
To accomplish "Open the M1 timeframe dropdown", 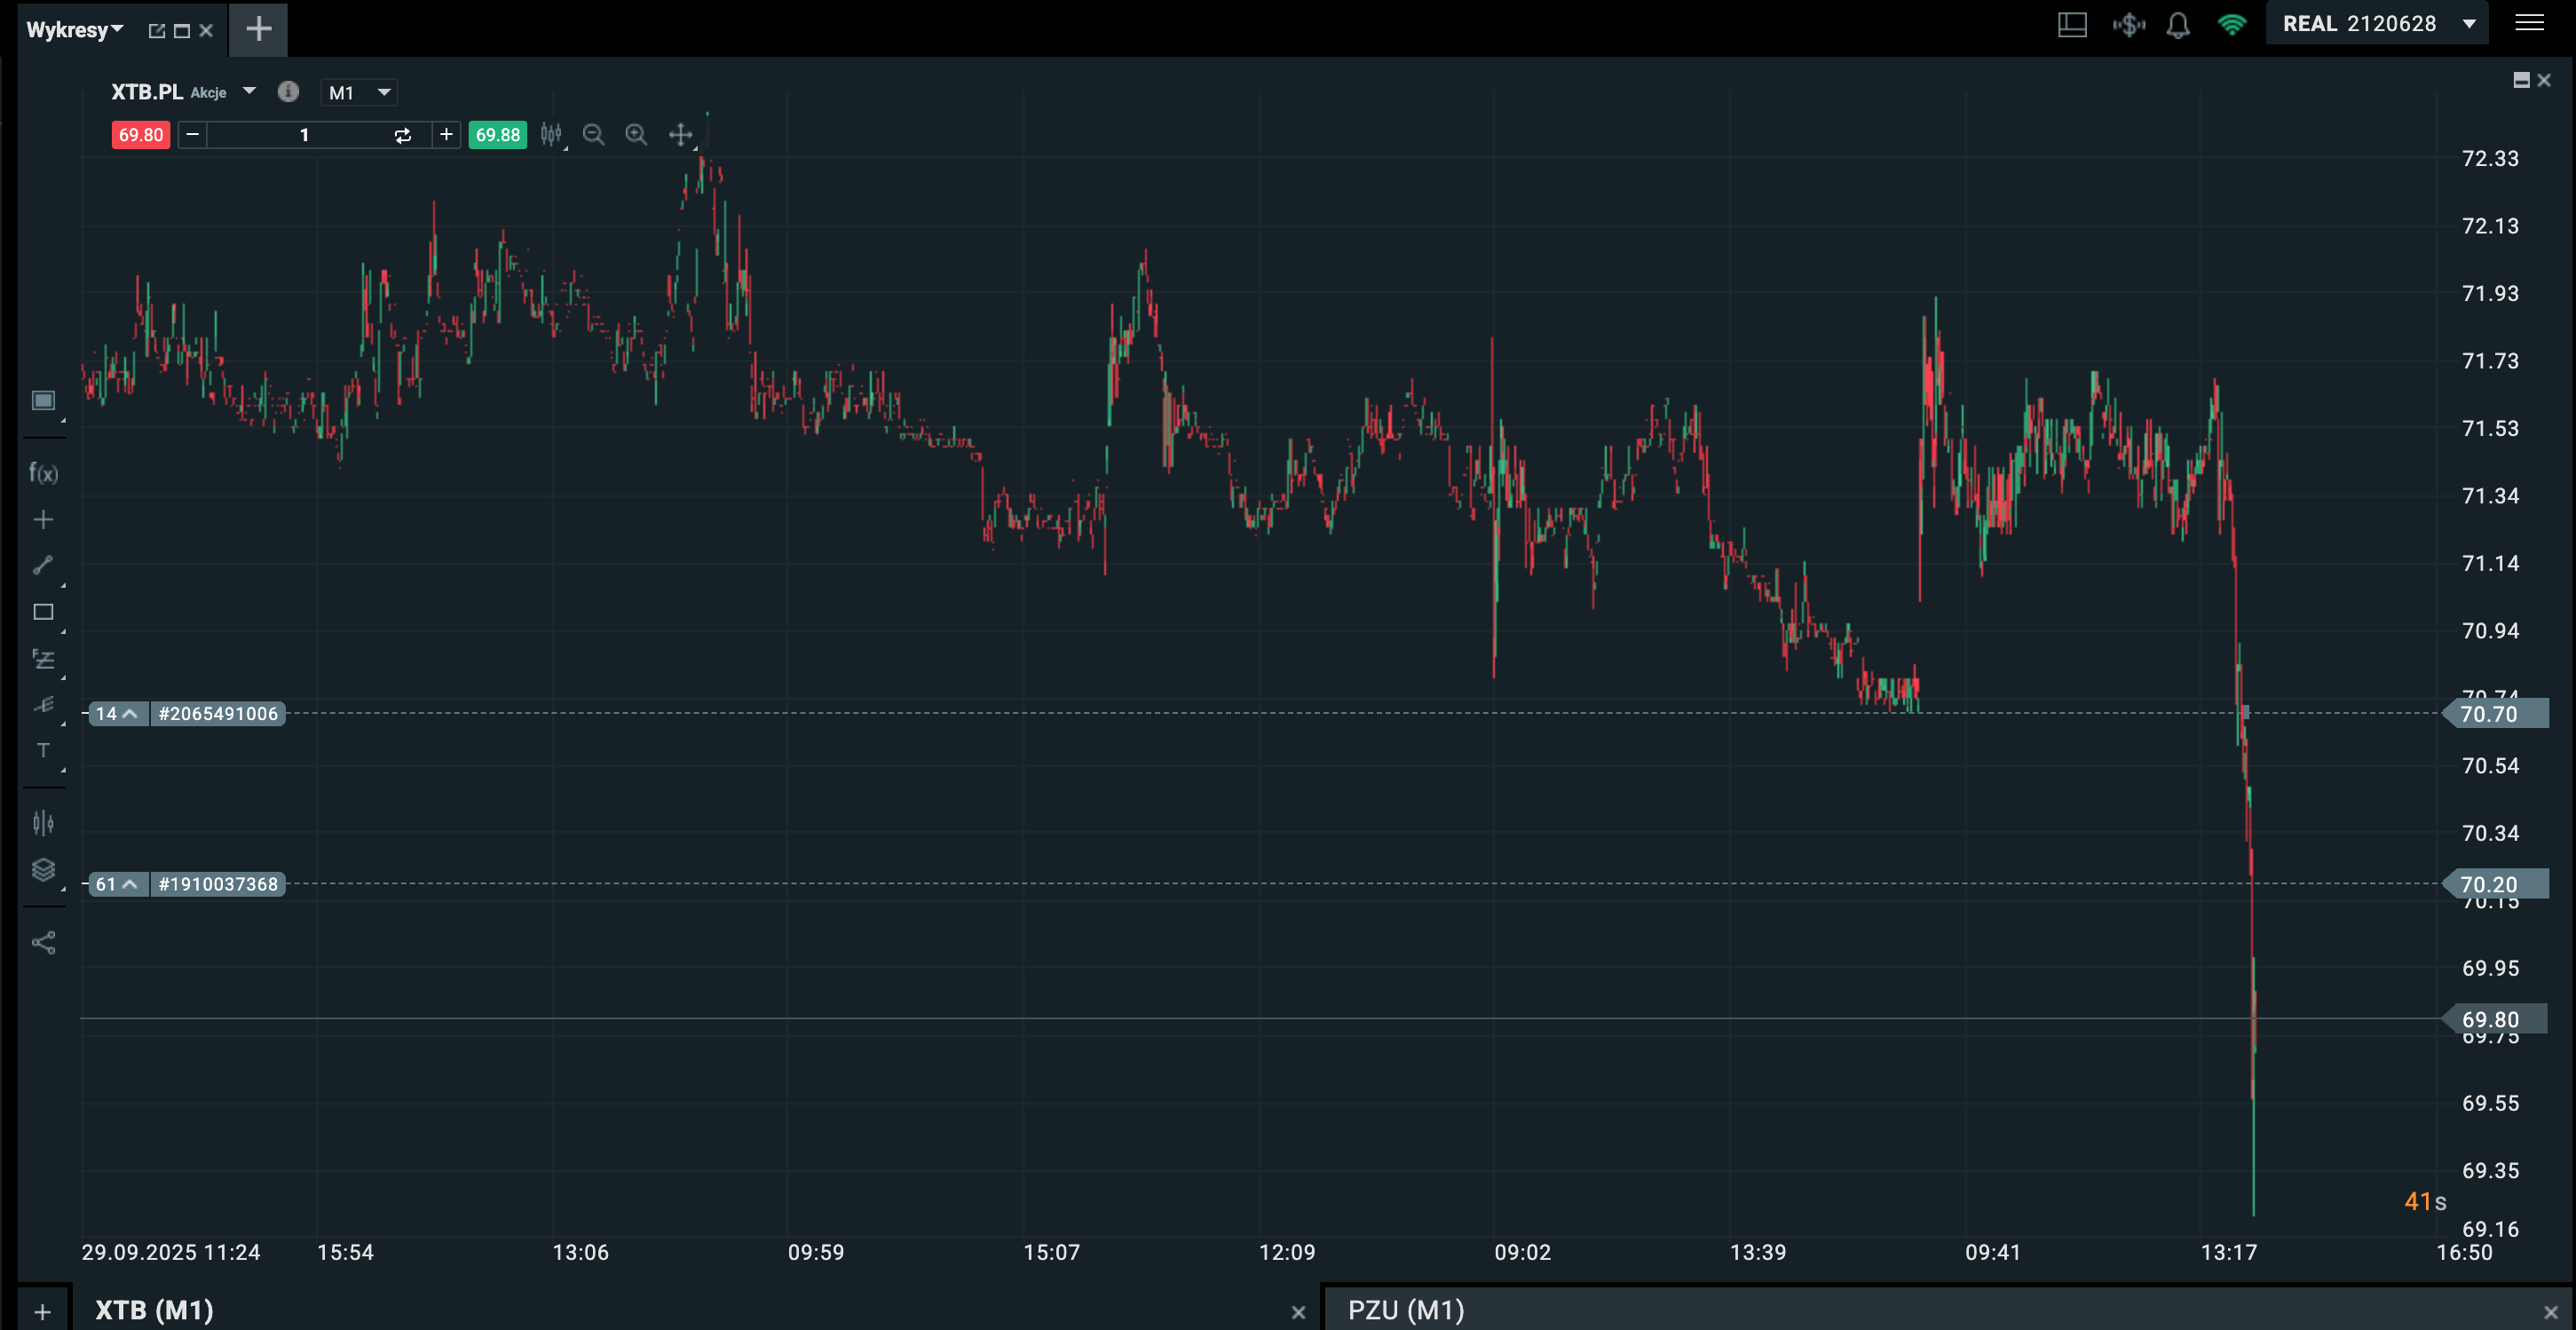I will point(359,92).
